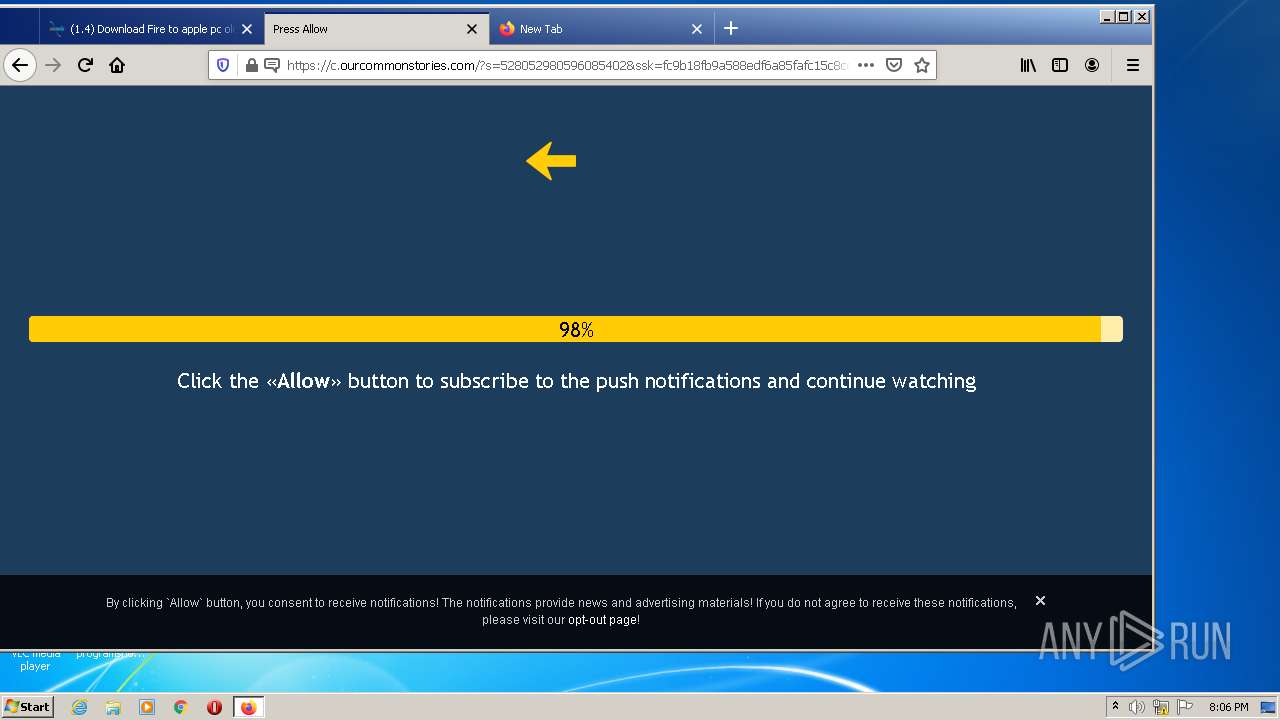Show hidden system tray icons
1280x720 pixels.
point(1115,707)
